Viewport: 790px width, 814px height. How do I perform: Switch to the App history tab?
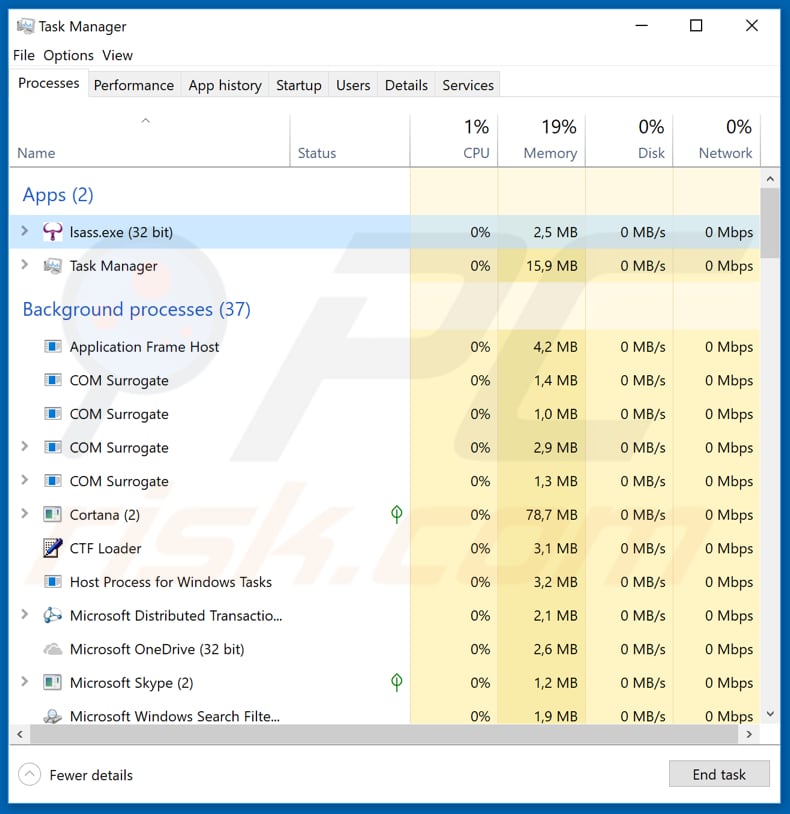(x=225, y=85)
